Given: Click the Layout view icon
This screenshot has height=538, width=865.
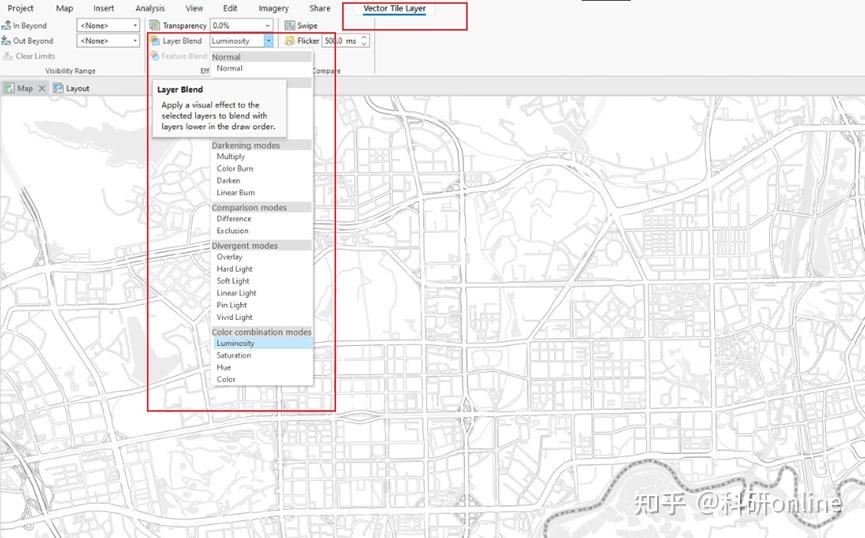Looking at the screenshot, I should pos(58,88).
